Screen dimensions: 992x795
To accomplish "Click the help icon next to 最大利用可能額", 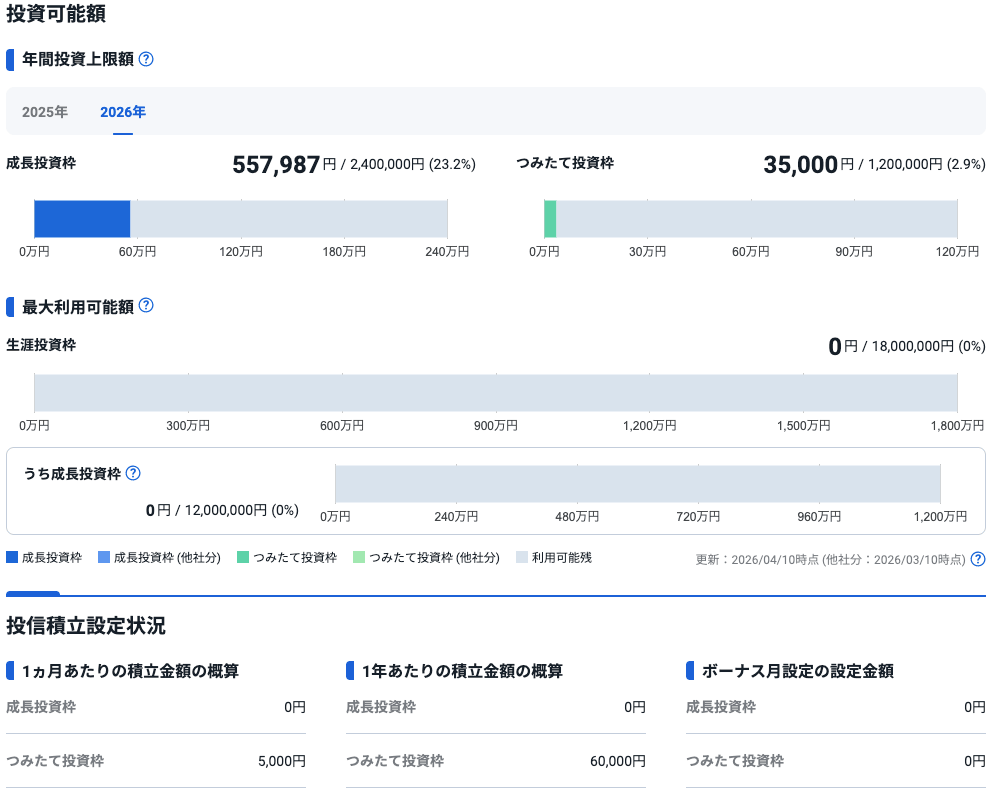I will click(x=146, y=306).
